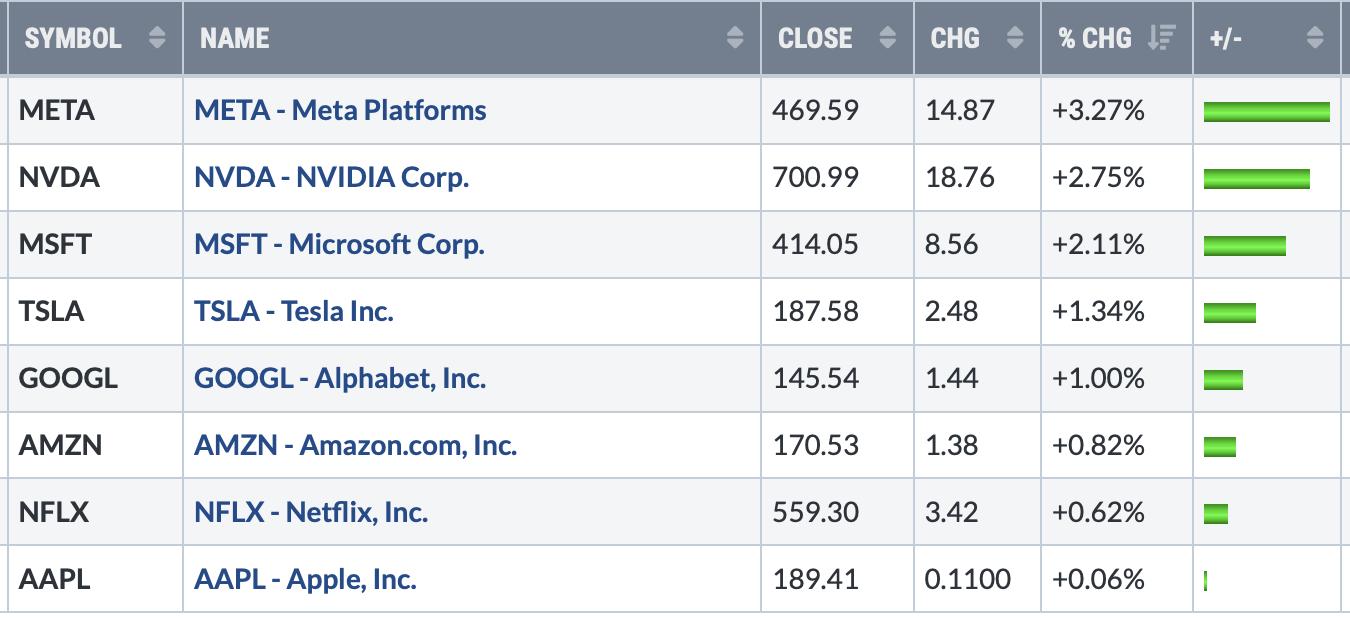Select the TSLA symbol cell
Image resolution: width=1350 pixels, height=618 pixels.
point(95,311)
